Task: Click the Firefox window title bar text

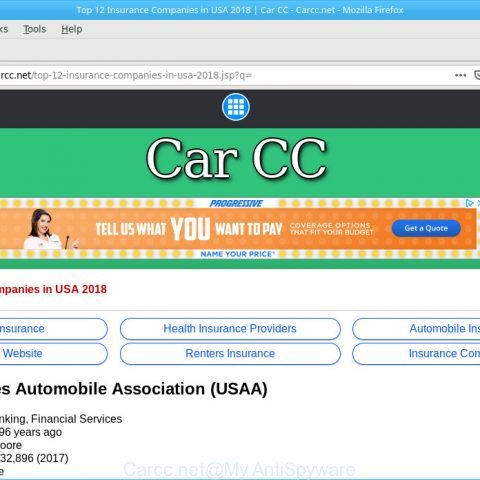Action: tap(240, 10)
